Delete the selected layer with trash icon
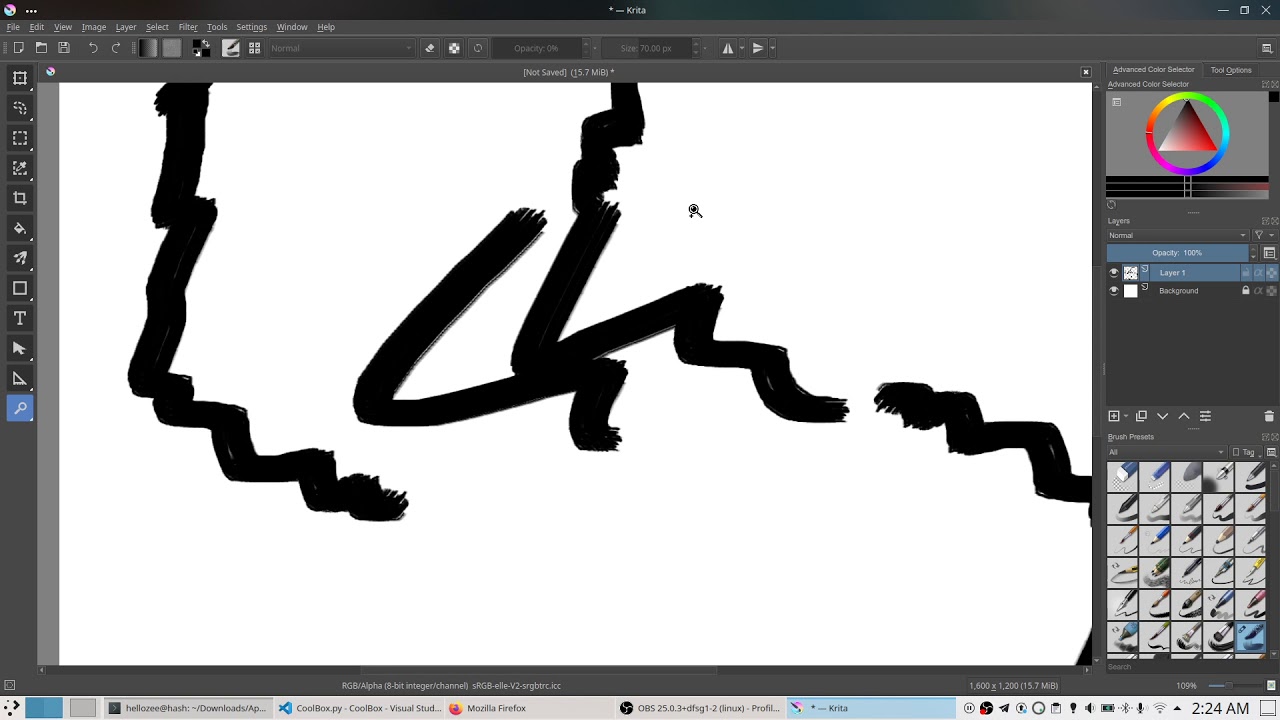This screenshot has width=1280, height=720. 1269,416
